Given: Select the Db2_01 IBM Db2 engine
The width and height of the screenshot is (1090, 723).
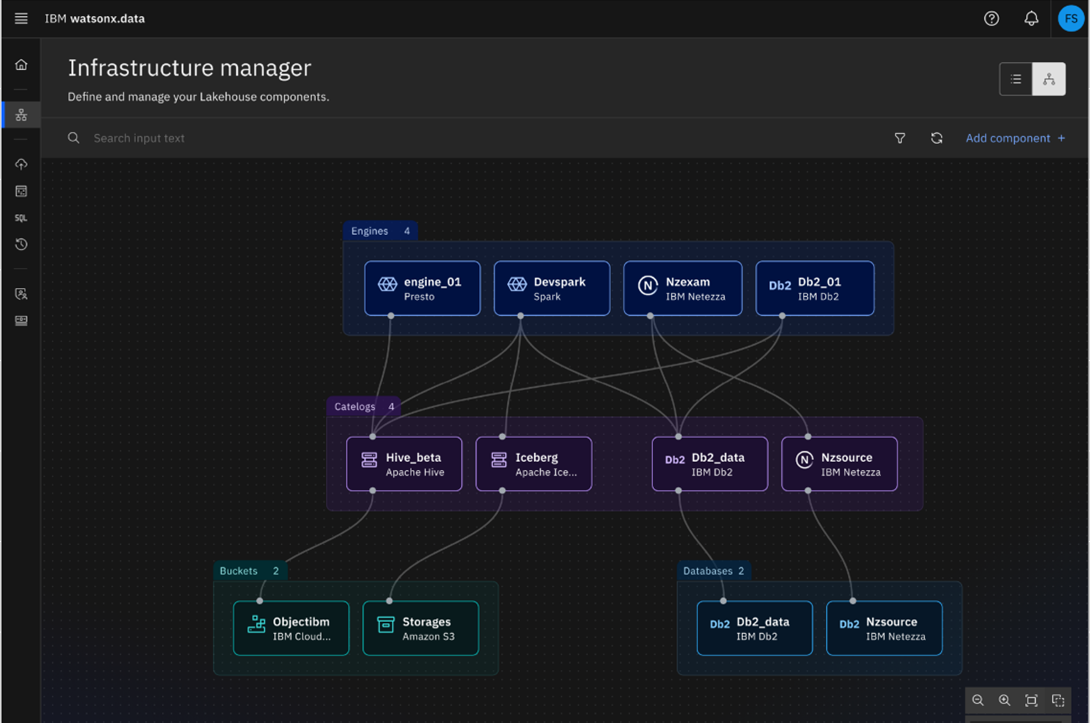Looking at the screenshot, I should [815, 289].
